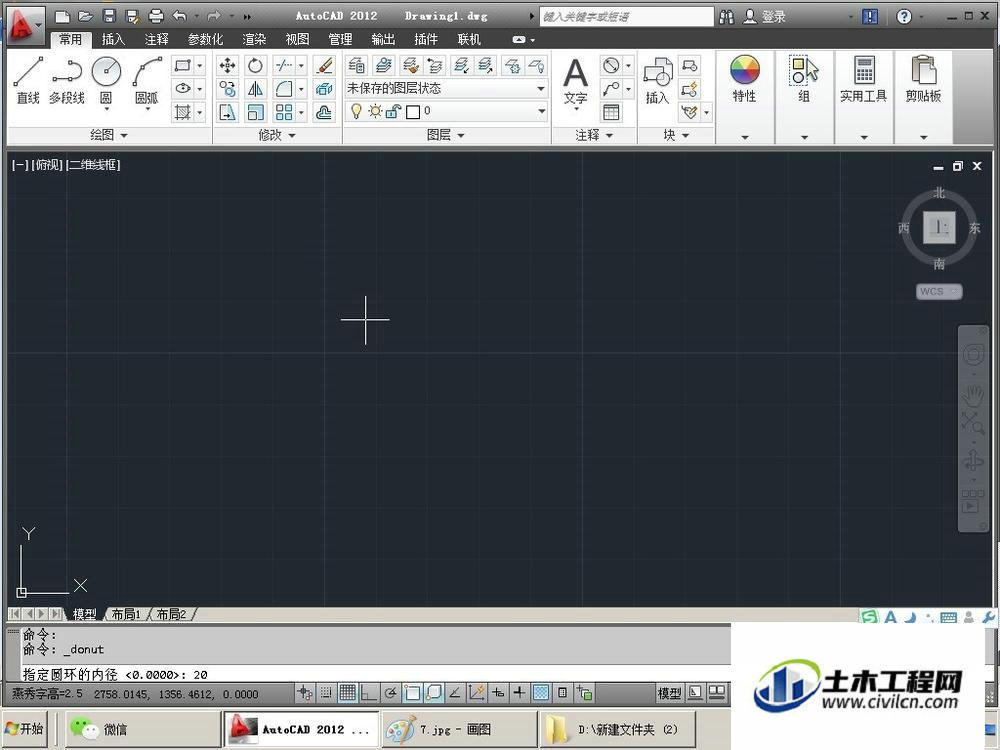
Task: Open the Parametric (参数化) ribbon tab
Action: pos(205,40)
